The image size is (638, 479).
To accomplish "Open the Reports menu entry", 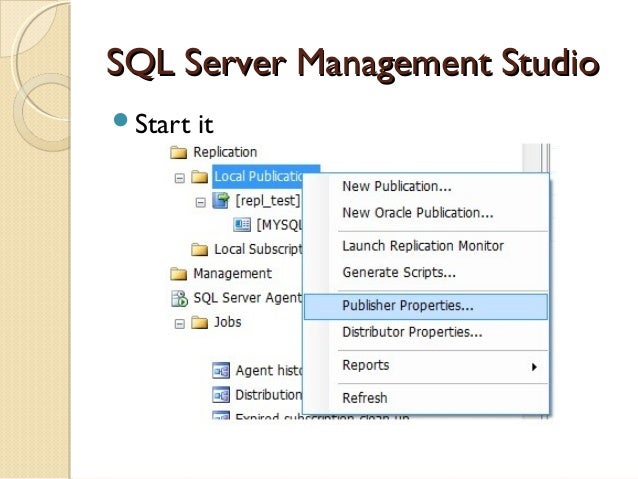I will [x=426, y=365].
